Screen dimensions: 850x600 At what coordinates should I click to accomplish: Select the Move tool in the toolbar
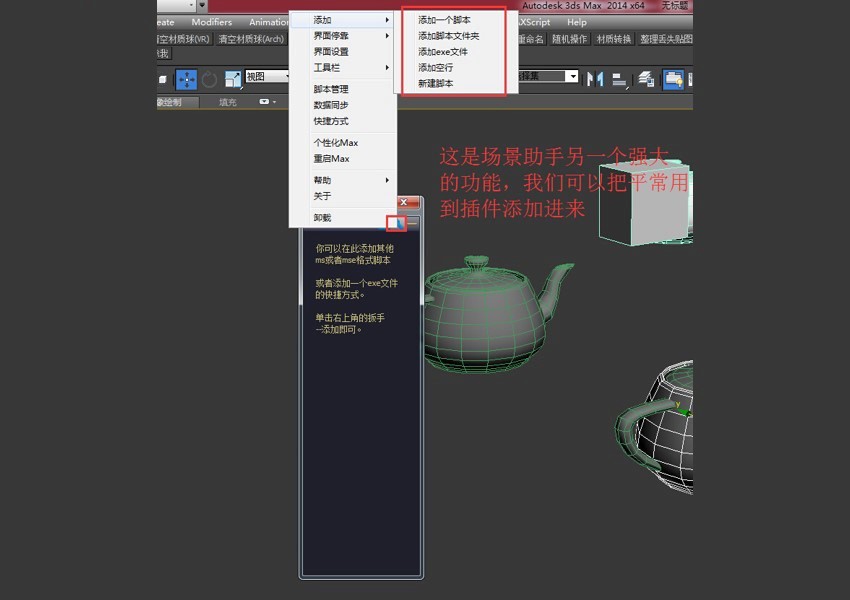(185, 78)
